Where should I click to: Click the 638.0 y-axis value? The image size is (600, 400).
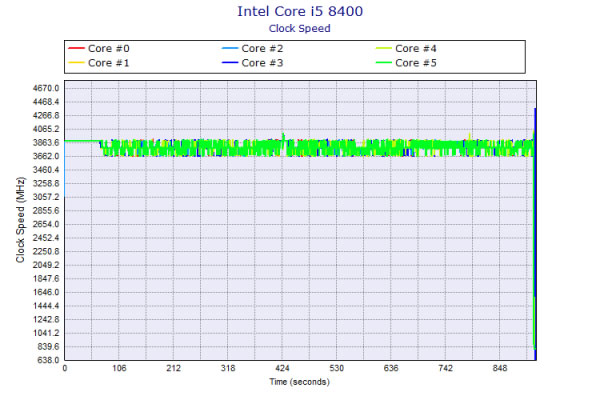pos(48,360)
